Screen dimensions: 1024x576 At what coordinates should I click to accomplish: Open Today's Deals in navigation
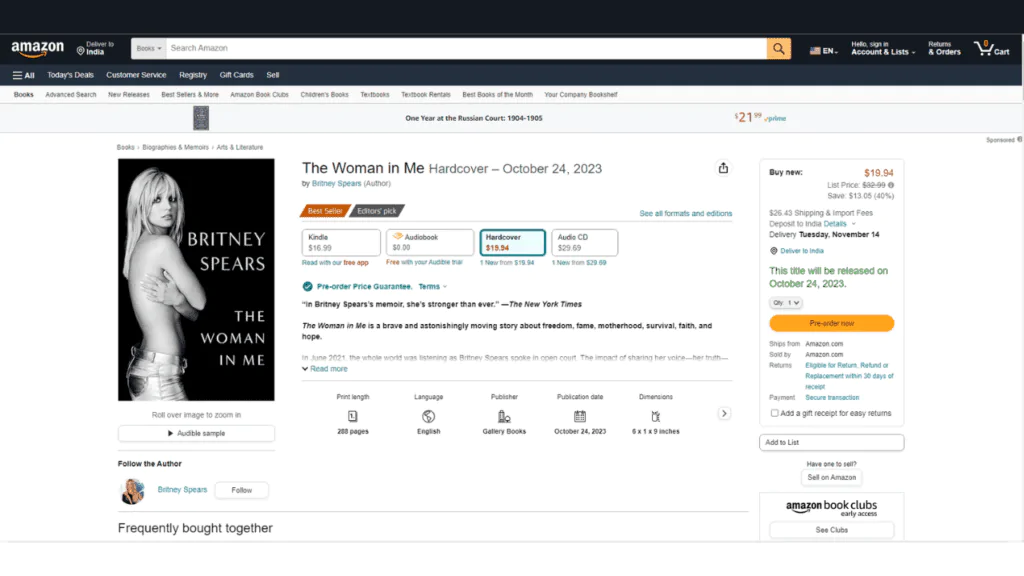click(71, 75)
